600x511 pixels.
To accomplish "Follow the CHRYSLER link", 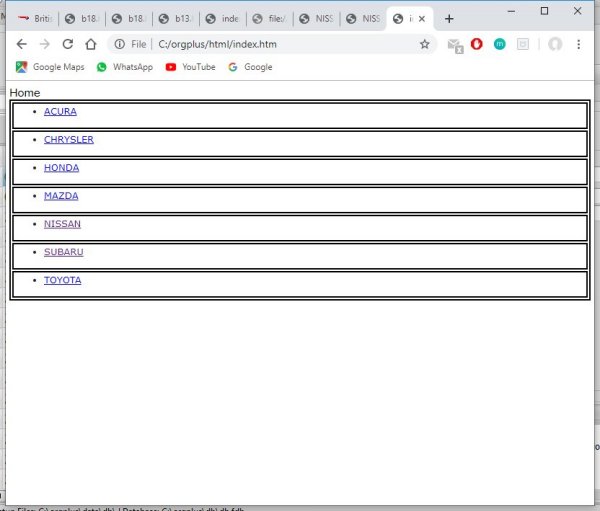I will [69, 139].
